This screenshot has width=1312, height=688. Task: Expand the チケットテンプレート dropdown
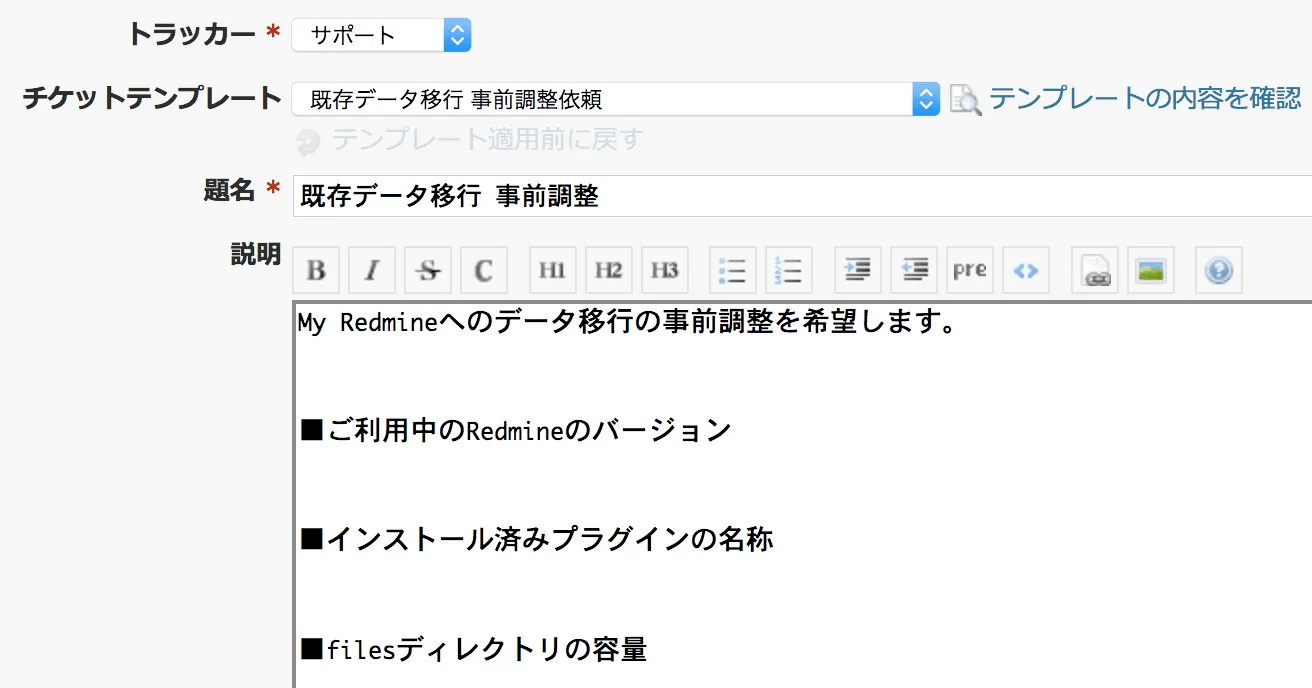615,99
